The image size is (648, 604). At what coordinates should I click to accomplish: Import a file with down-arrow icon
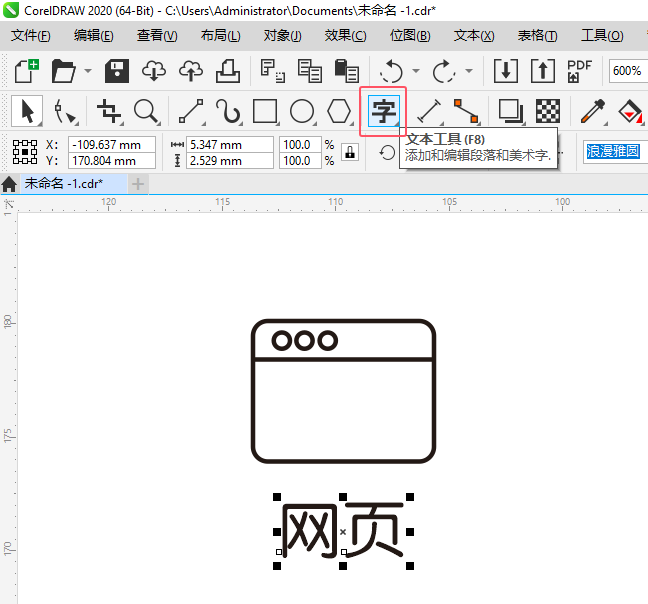pos(506,71)
